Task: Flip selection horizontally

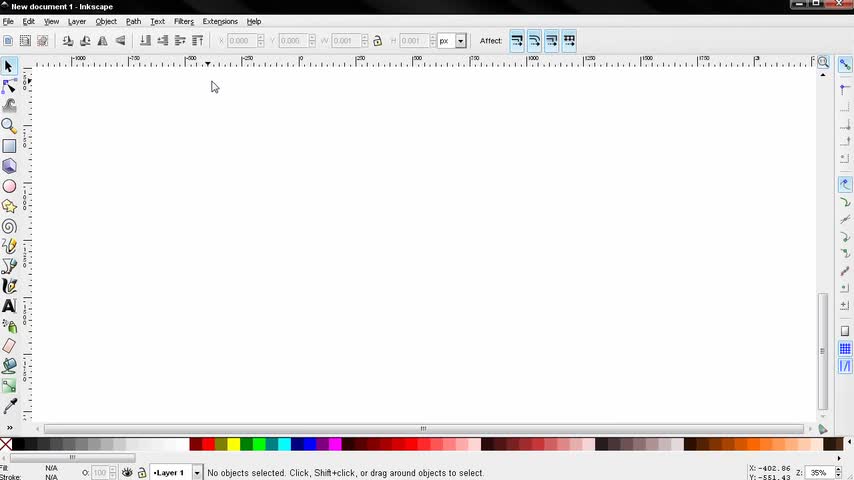Action: pyautogui.click(x=102, y=41)
